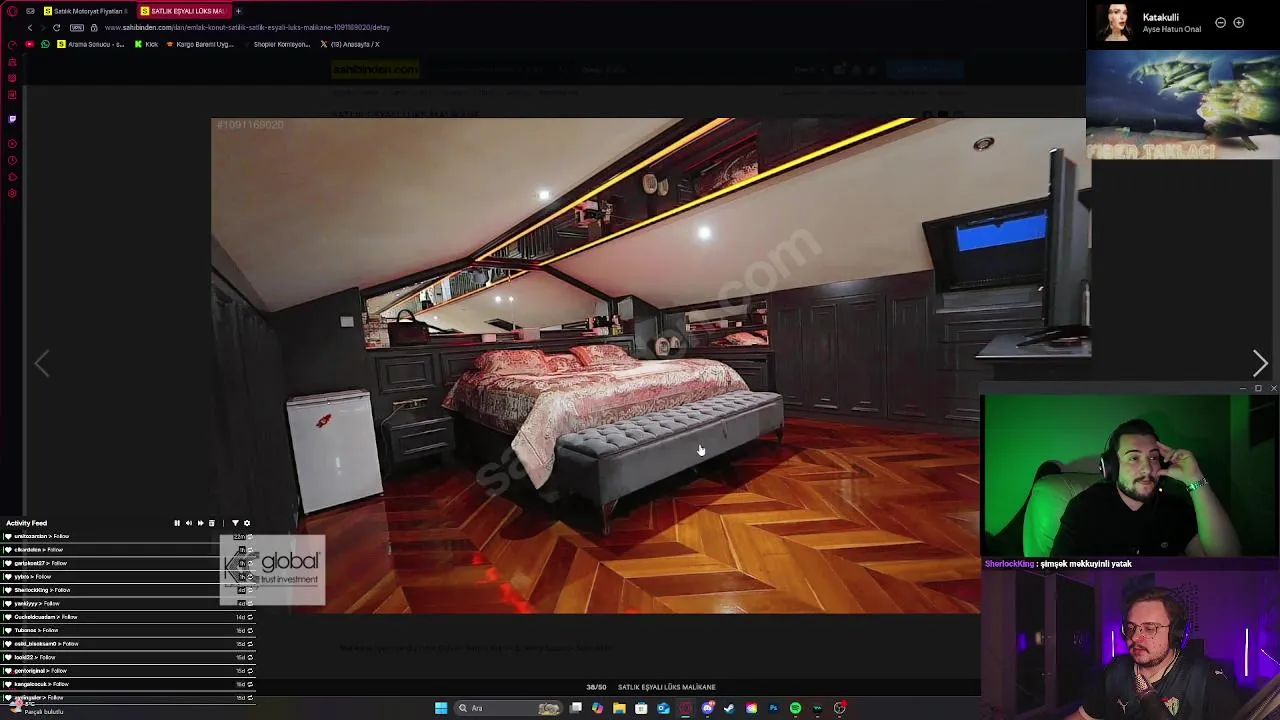
Task: Go to previous listing photo with left arrow
Action: (x=42, y=364)
